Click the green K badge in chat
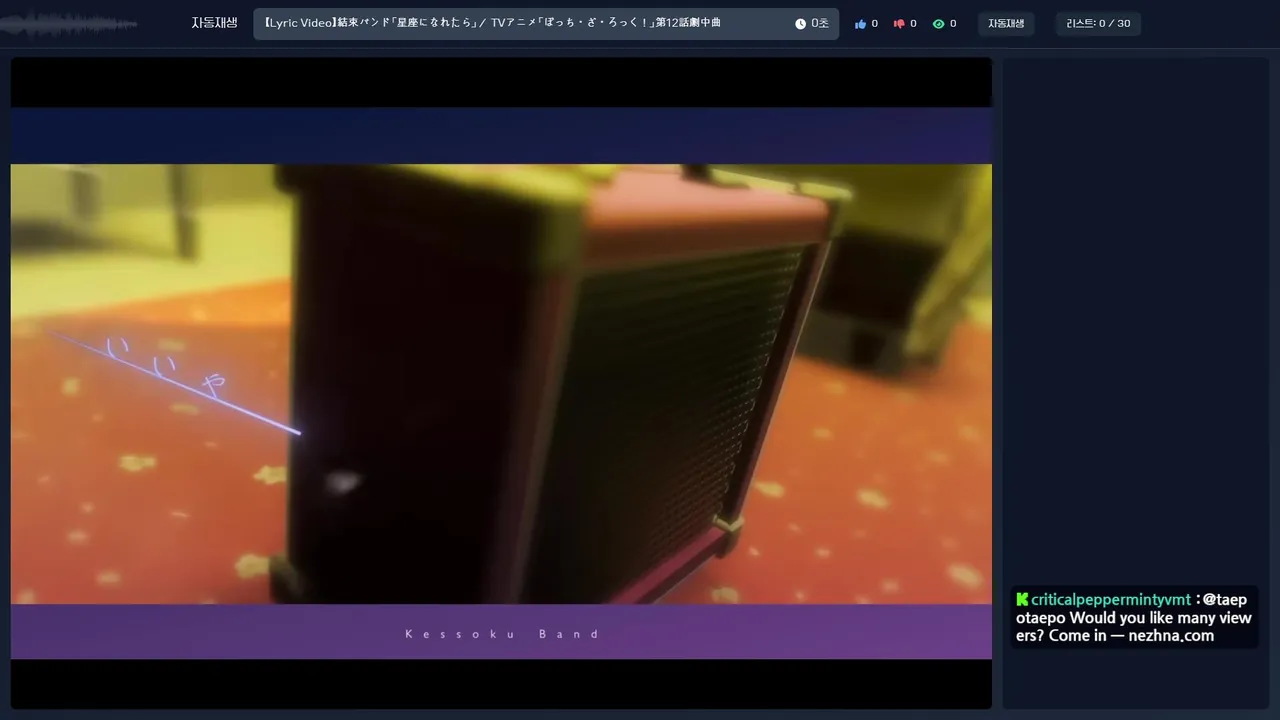Viewport: 1280px width, 720px height. point(1022,600)
